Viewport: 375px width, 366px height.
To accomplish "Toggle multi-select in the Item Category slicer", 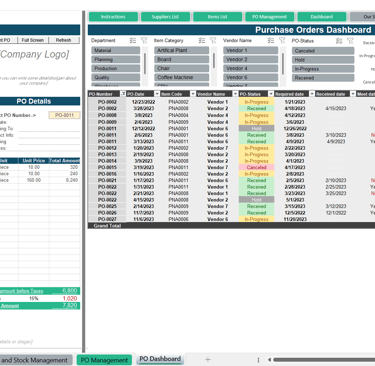I will (x=202, y=41).
